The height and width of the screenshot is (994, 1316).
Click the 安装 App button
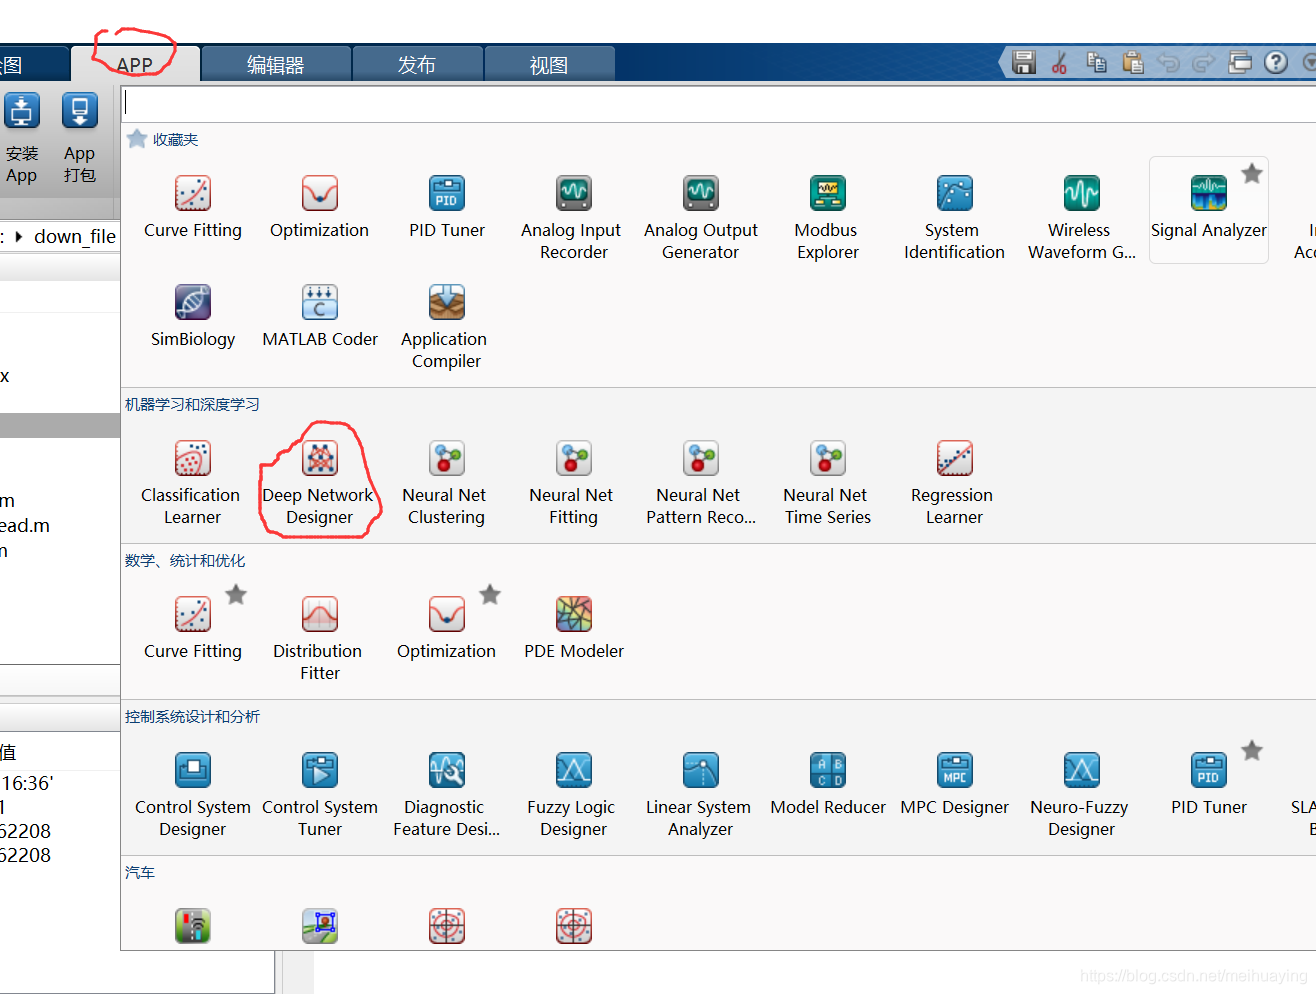[x=22, y=138]
